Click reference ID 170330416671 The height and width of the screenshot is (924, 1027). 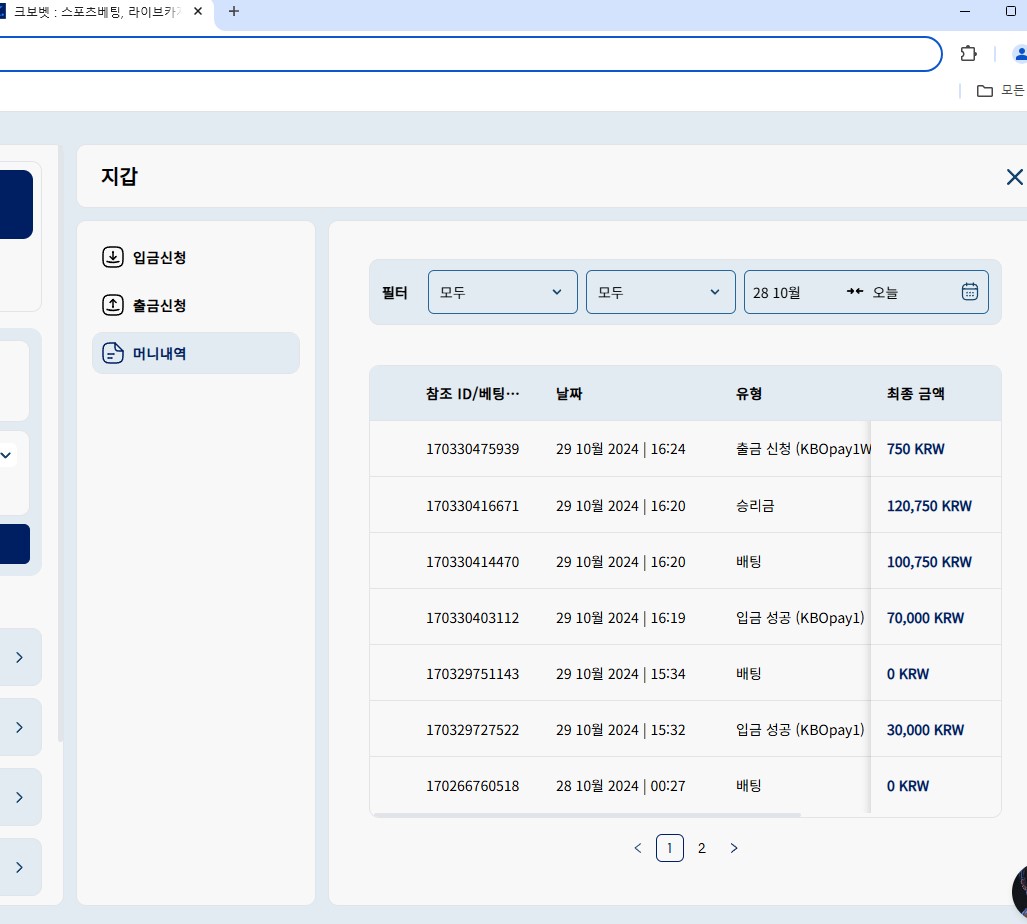pos(472,506)
